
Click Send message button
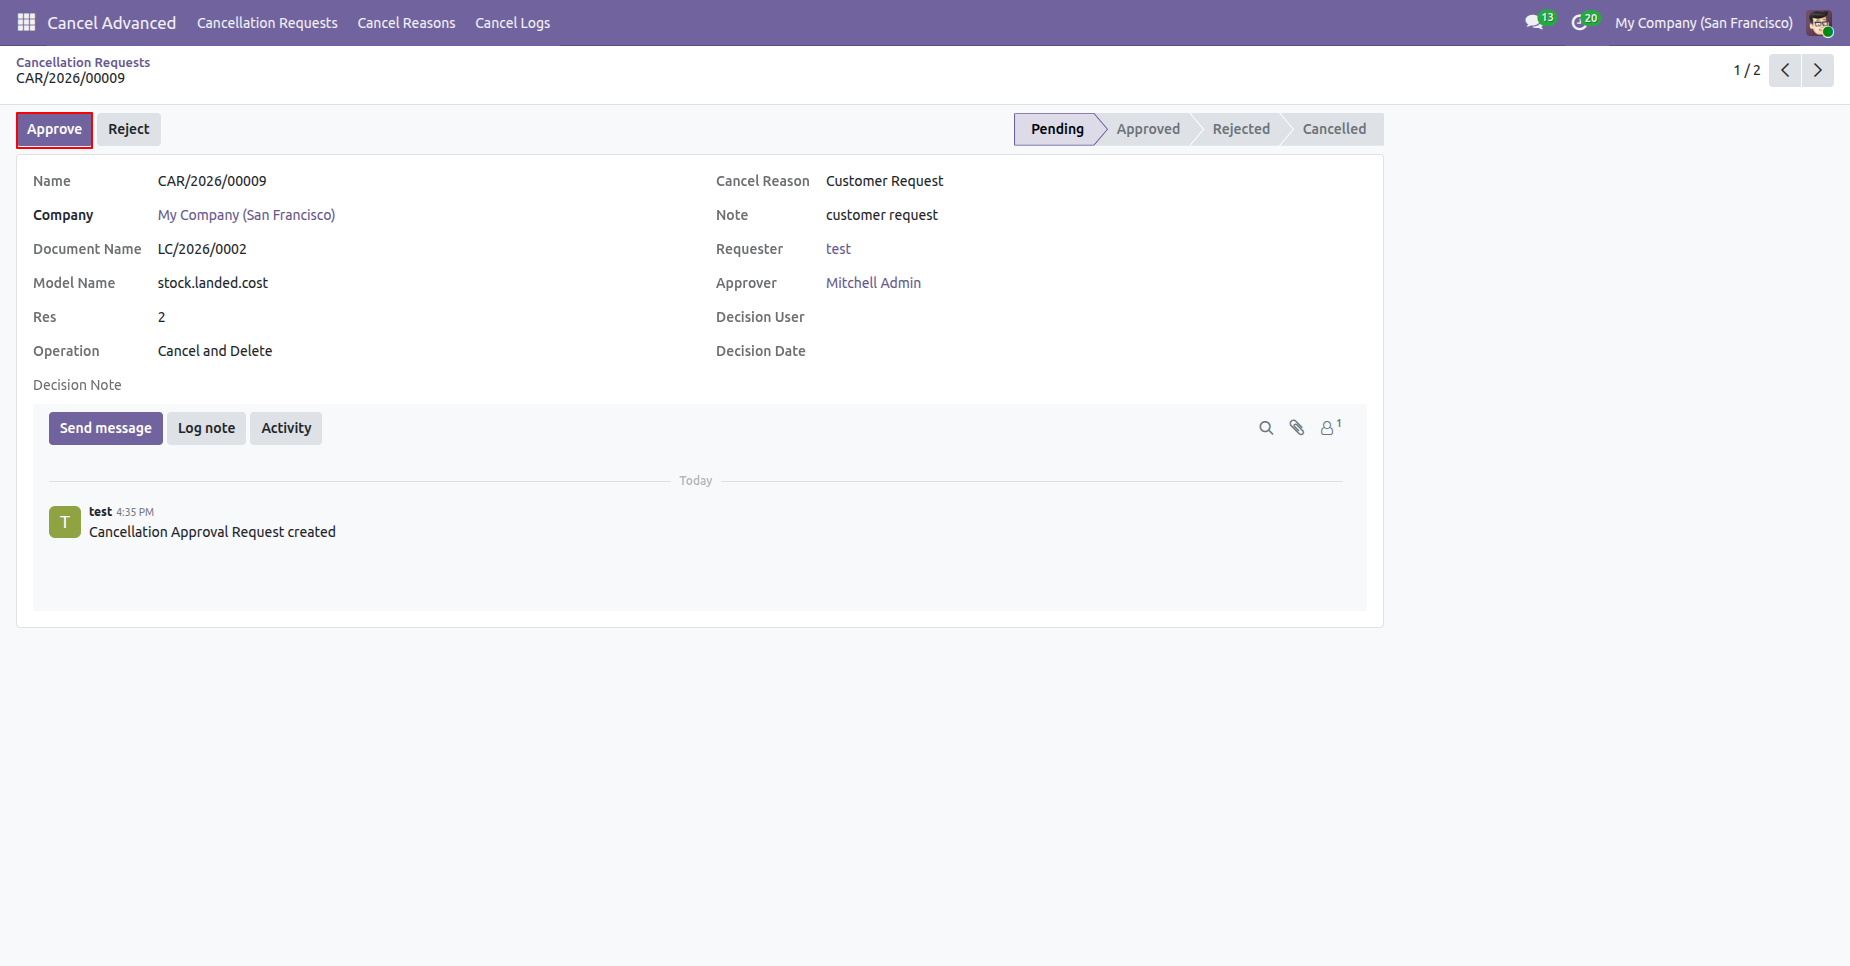tap(106, 428)
